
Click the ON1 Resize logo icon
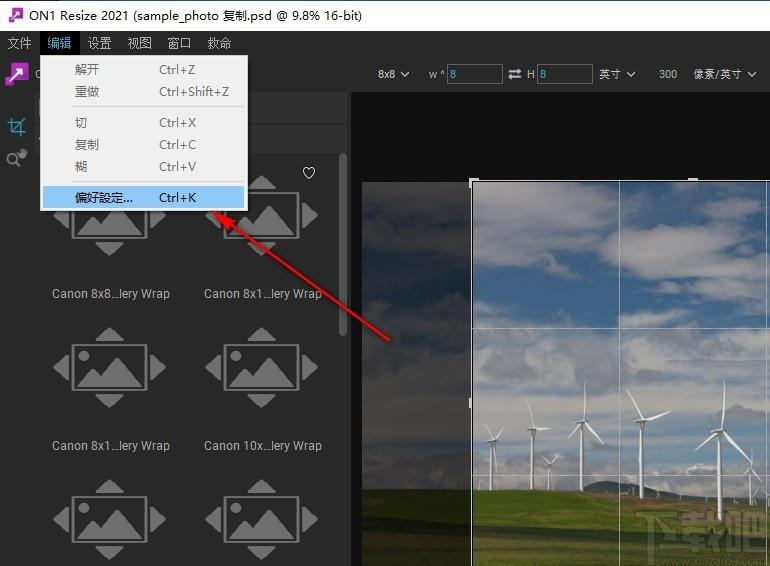(16, 75)
